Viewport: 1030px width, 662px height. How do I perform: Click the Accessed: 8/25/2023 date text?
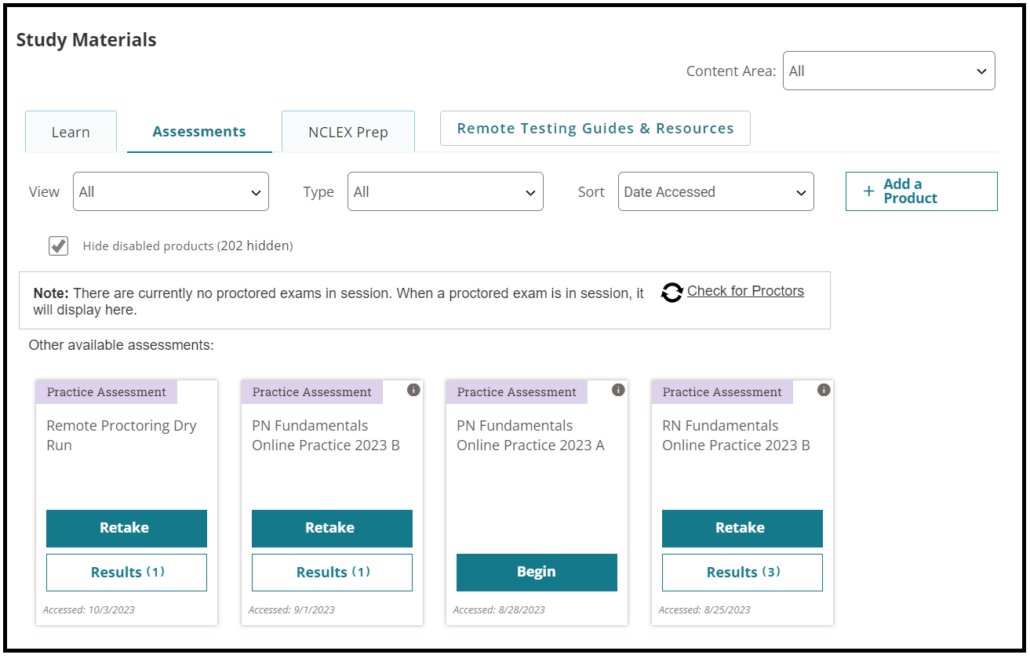click(x=704, y=610)
